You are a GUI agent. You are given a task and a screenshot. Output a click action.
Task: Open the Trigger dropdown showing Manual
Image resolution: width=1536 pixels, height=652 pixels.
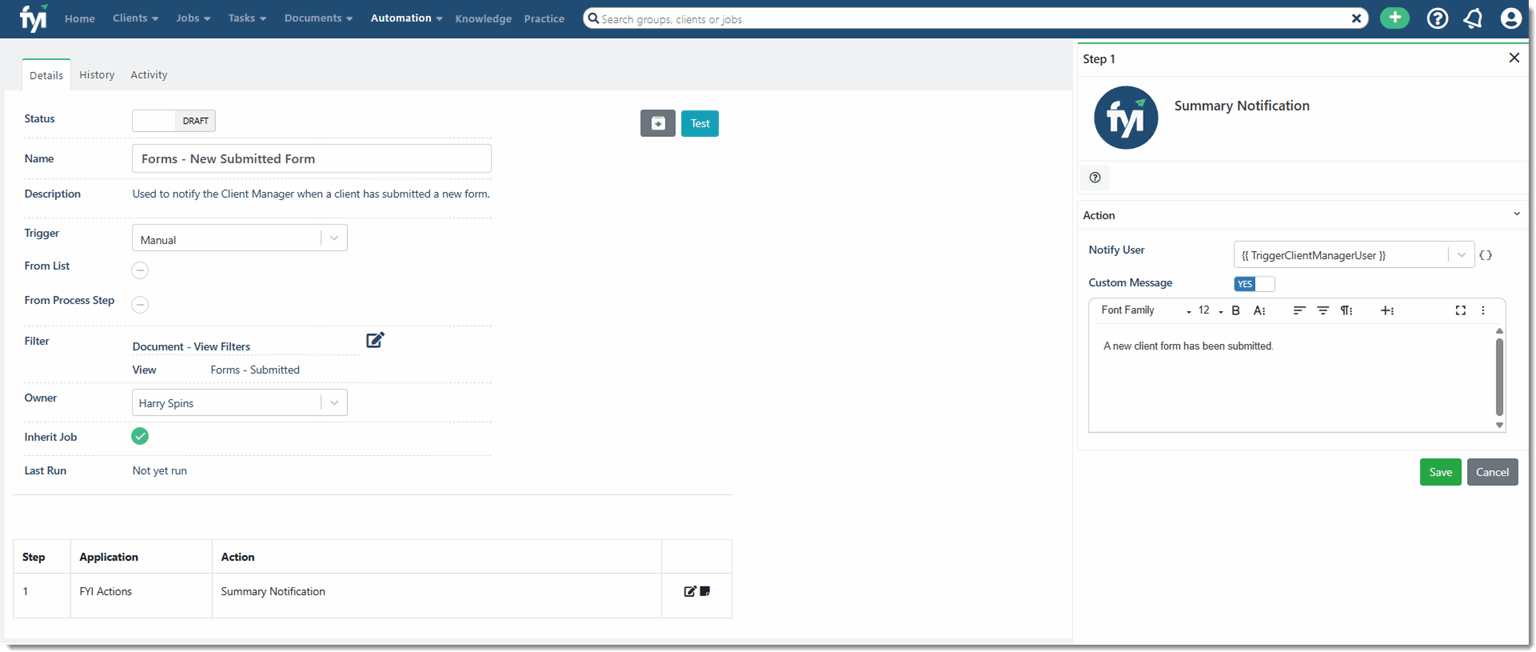[240, 238]
